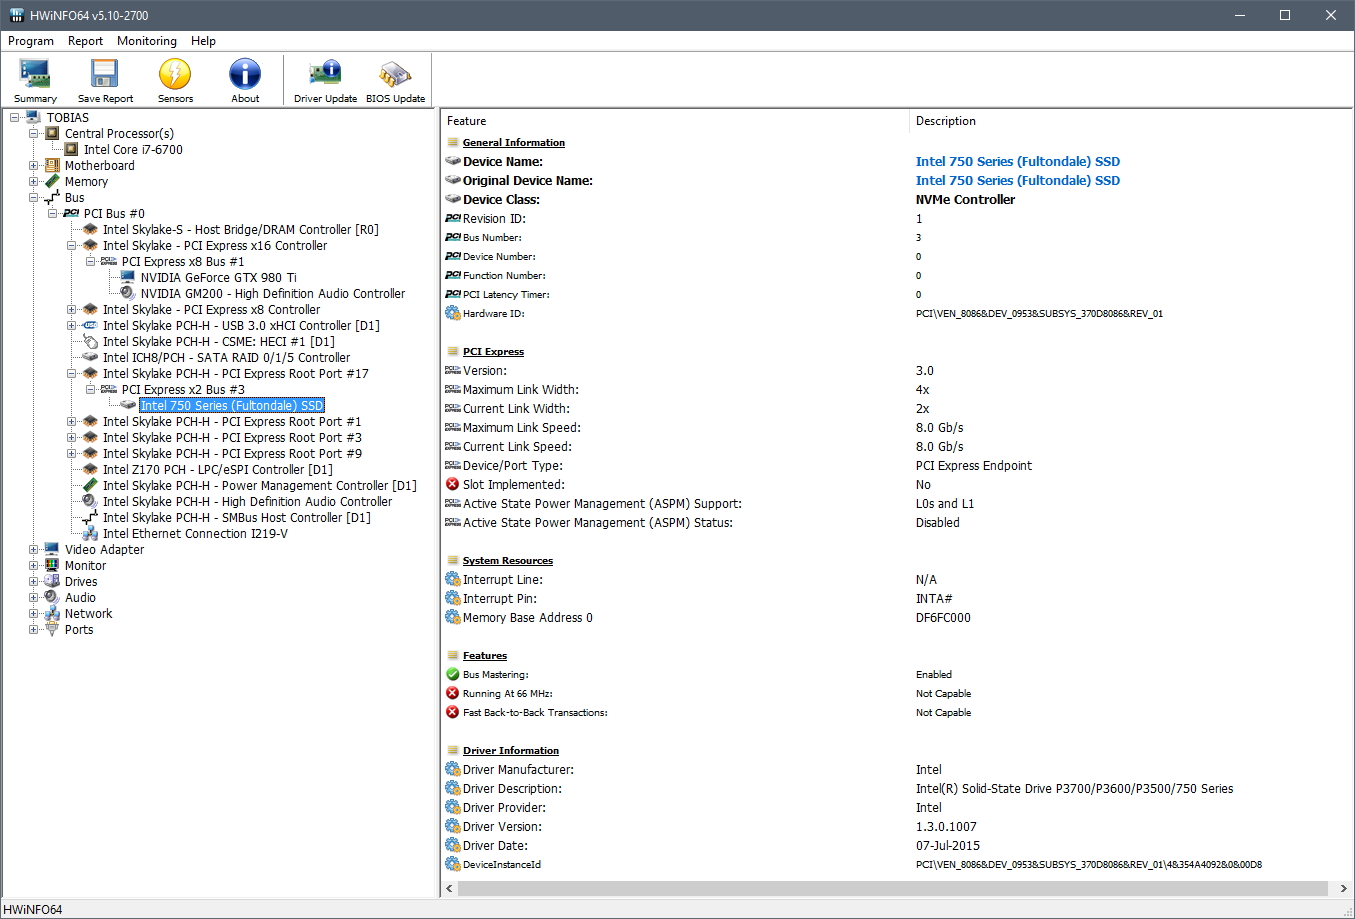Collapse the Bus node
Viewport: 1355px width, 919px height.
pos(33,198)
